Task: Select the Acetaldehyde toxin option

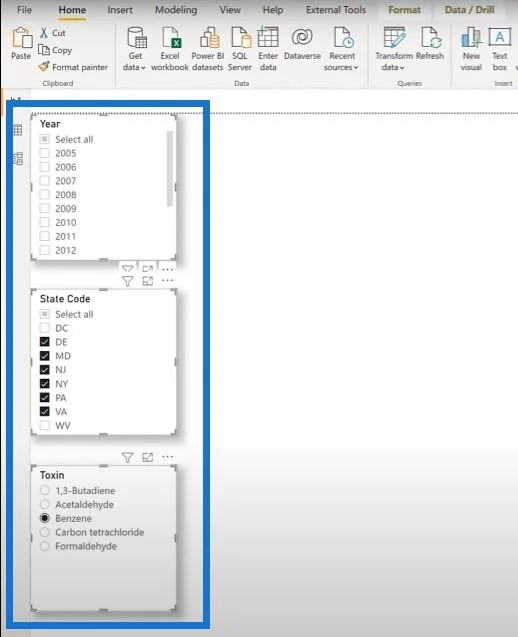Action: click(45, 505)
